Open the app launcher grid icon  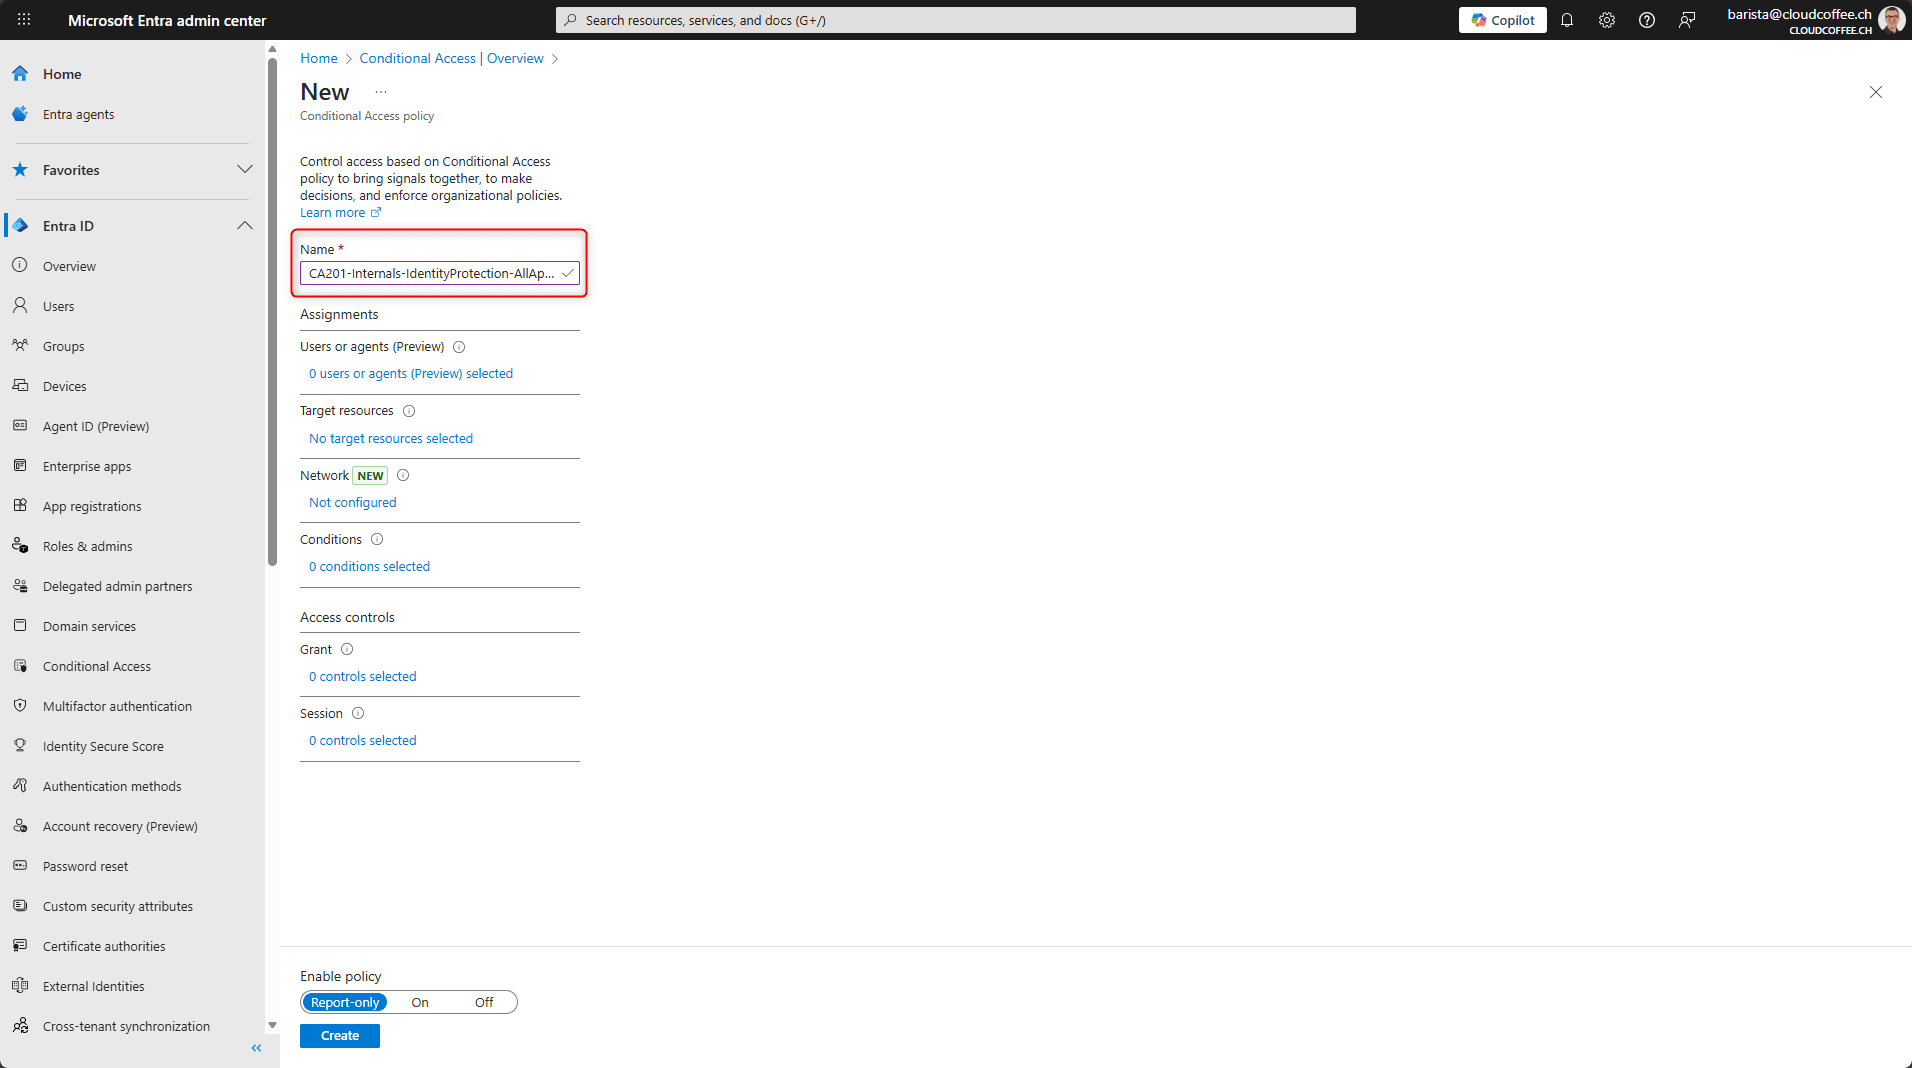pos(24,20)
